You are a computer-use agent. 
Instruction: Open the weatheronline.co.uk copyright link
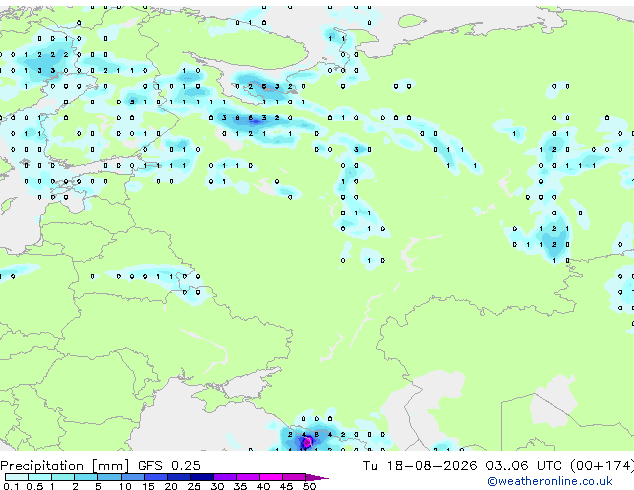click(x=550, y=481)
